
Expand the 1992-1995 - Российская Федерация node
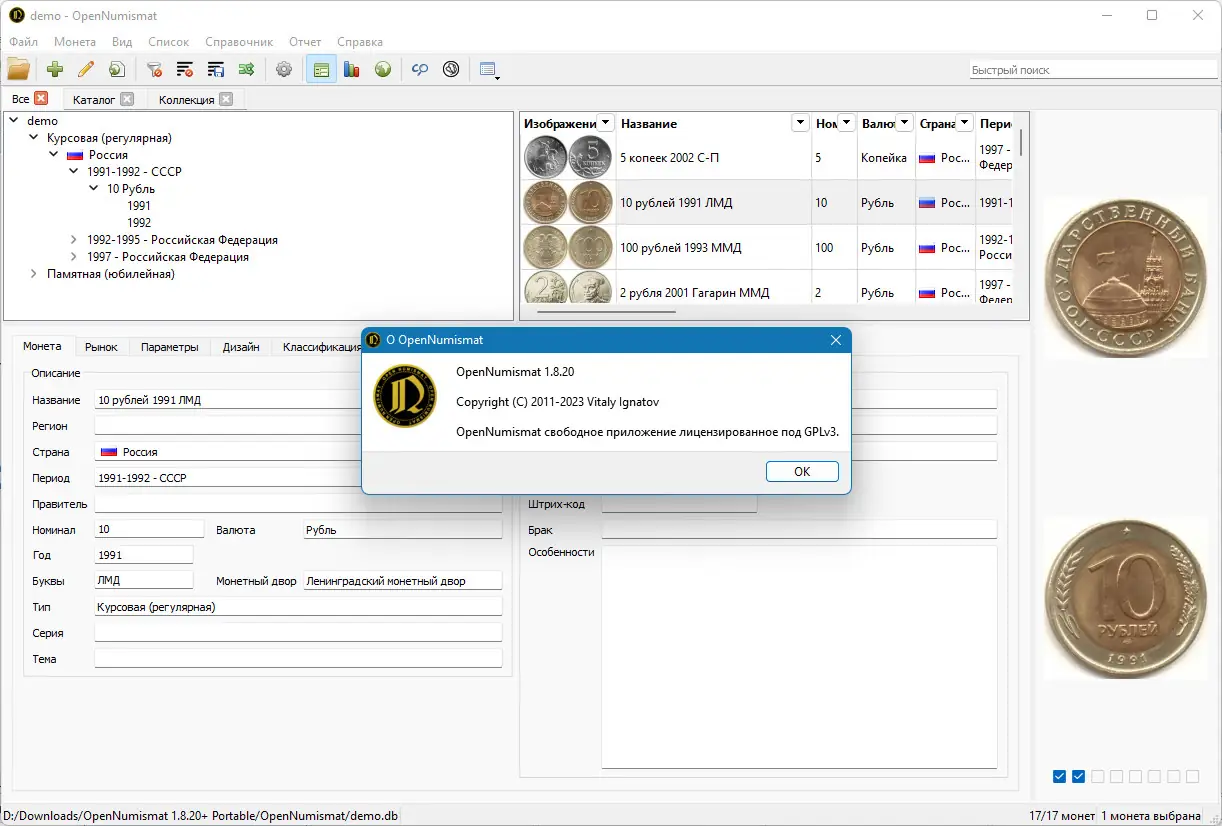[x=74, y=240]
